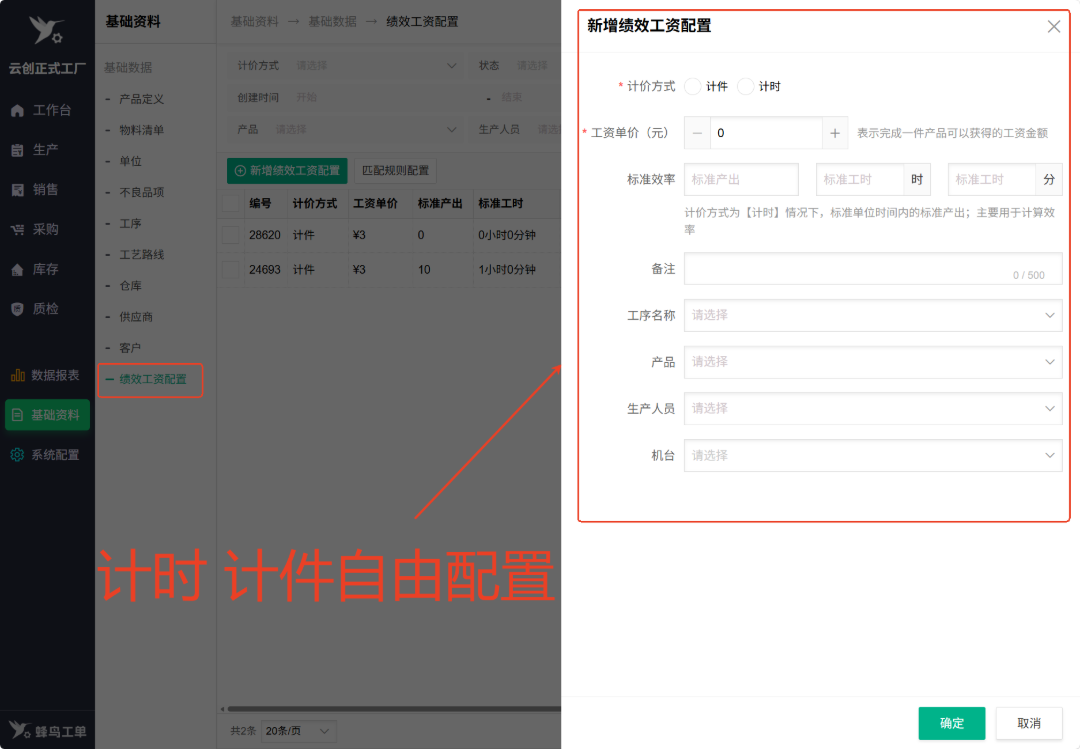This screenshot has height=749, width=1080.
Task: Click the 创建时间 开始 date field
Action: 386,98
